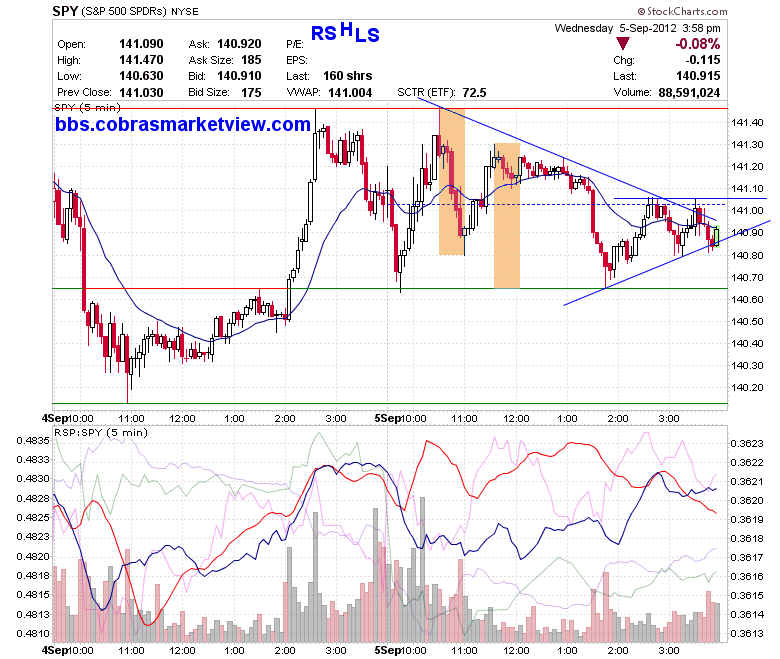Click the 4Sep date marker on lower axis
Image resolution: width=780 pixels, height=659 pixels.
coord(54,650)
